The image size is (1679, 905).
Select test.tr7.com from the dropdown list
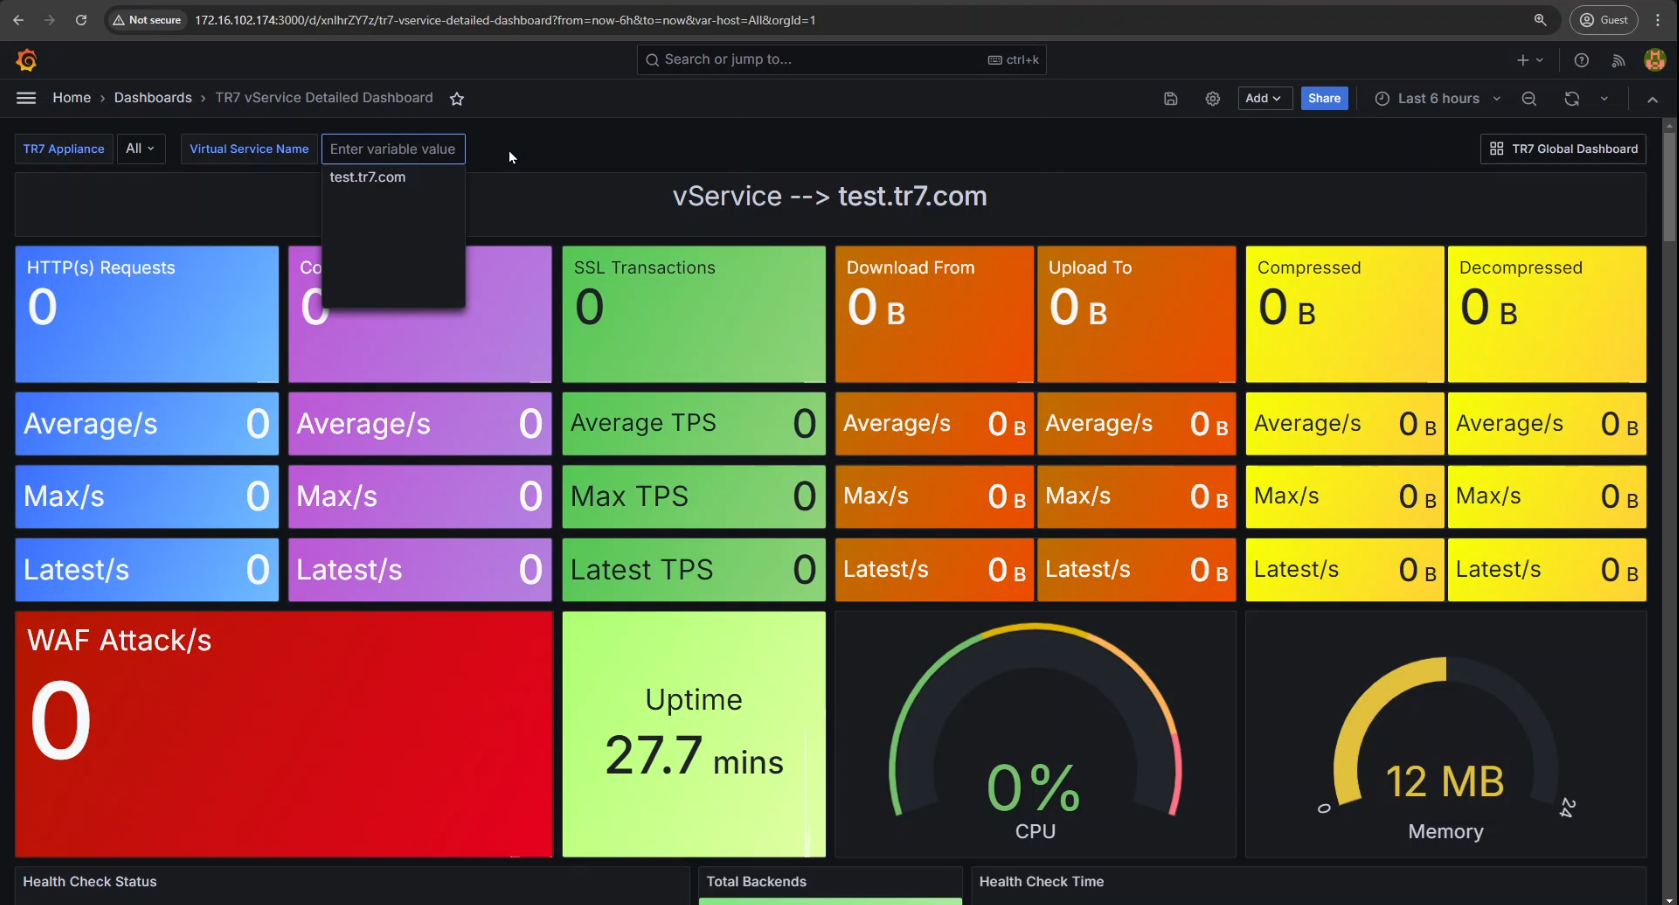368,177
